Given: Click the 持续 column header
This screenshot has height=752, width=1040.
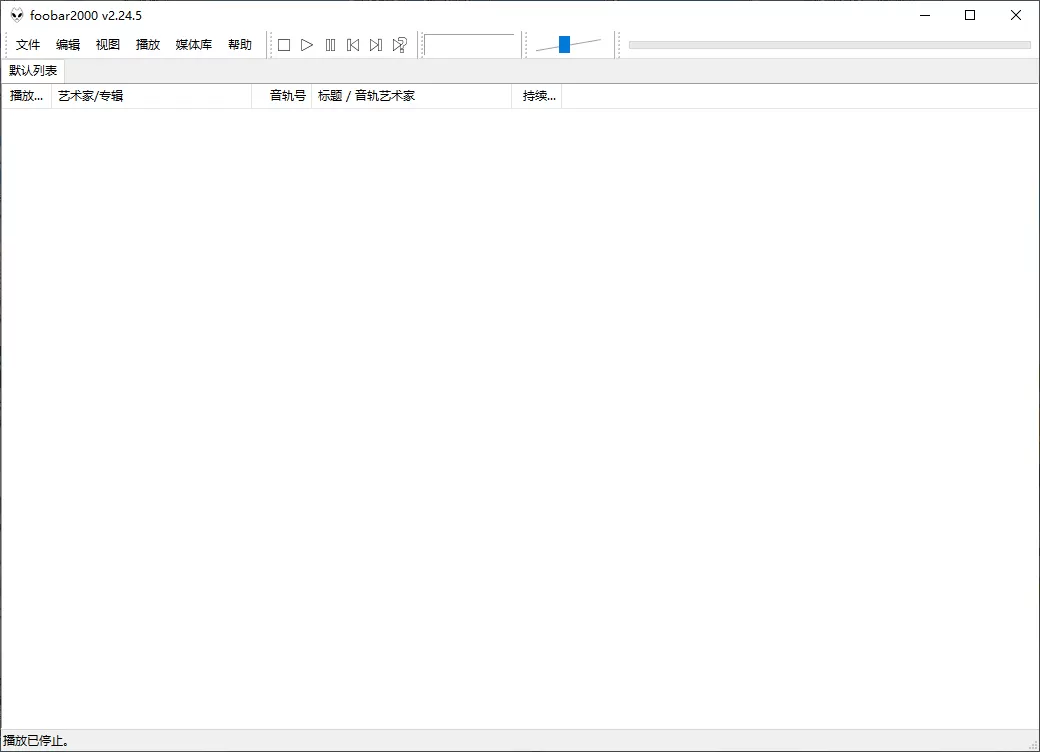Looking at the screenshot, I should click(537, 95).
